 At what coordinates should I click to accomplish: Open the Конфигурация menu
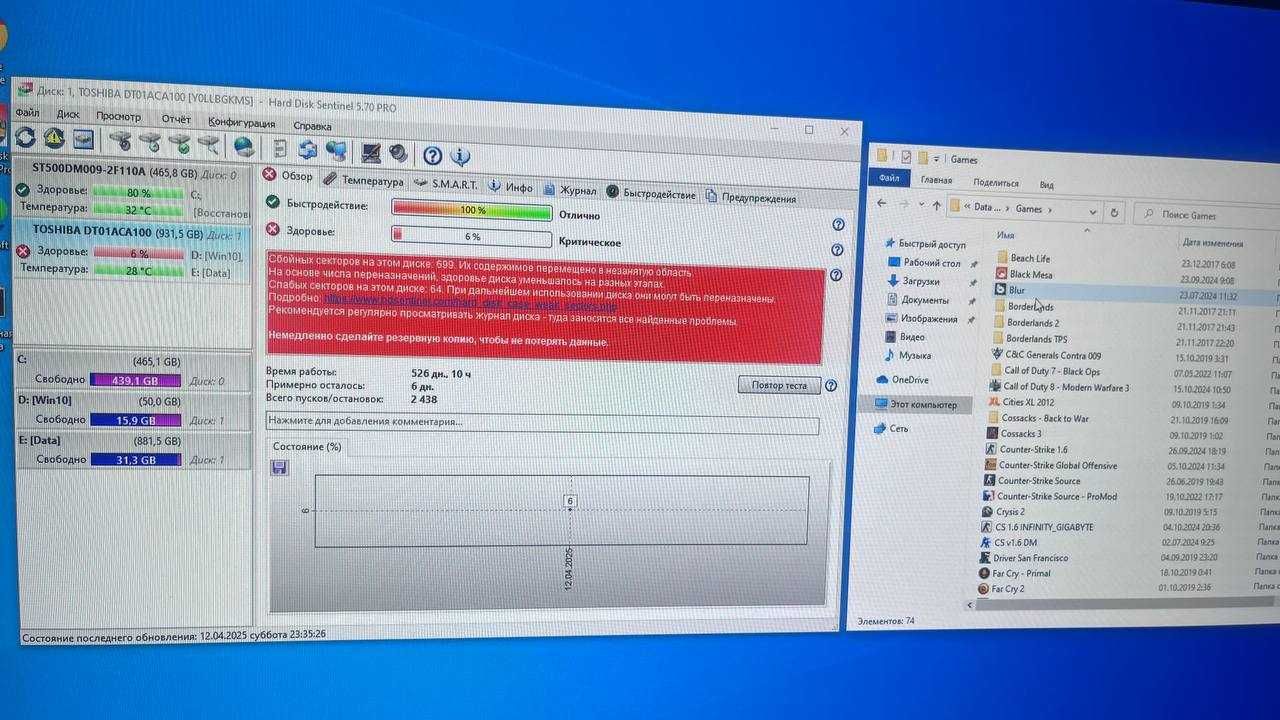242,122
